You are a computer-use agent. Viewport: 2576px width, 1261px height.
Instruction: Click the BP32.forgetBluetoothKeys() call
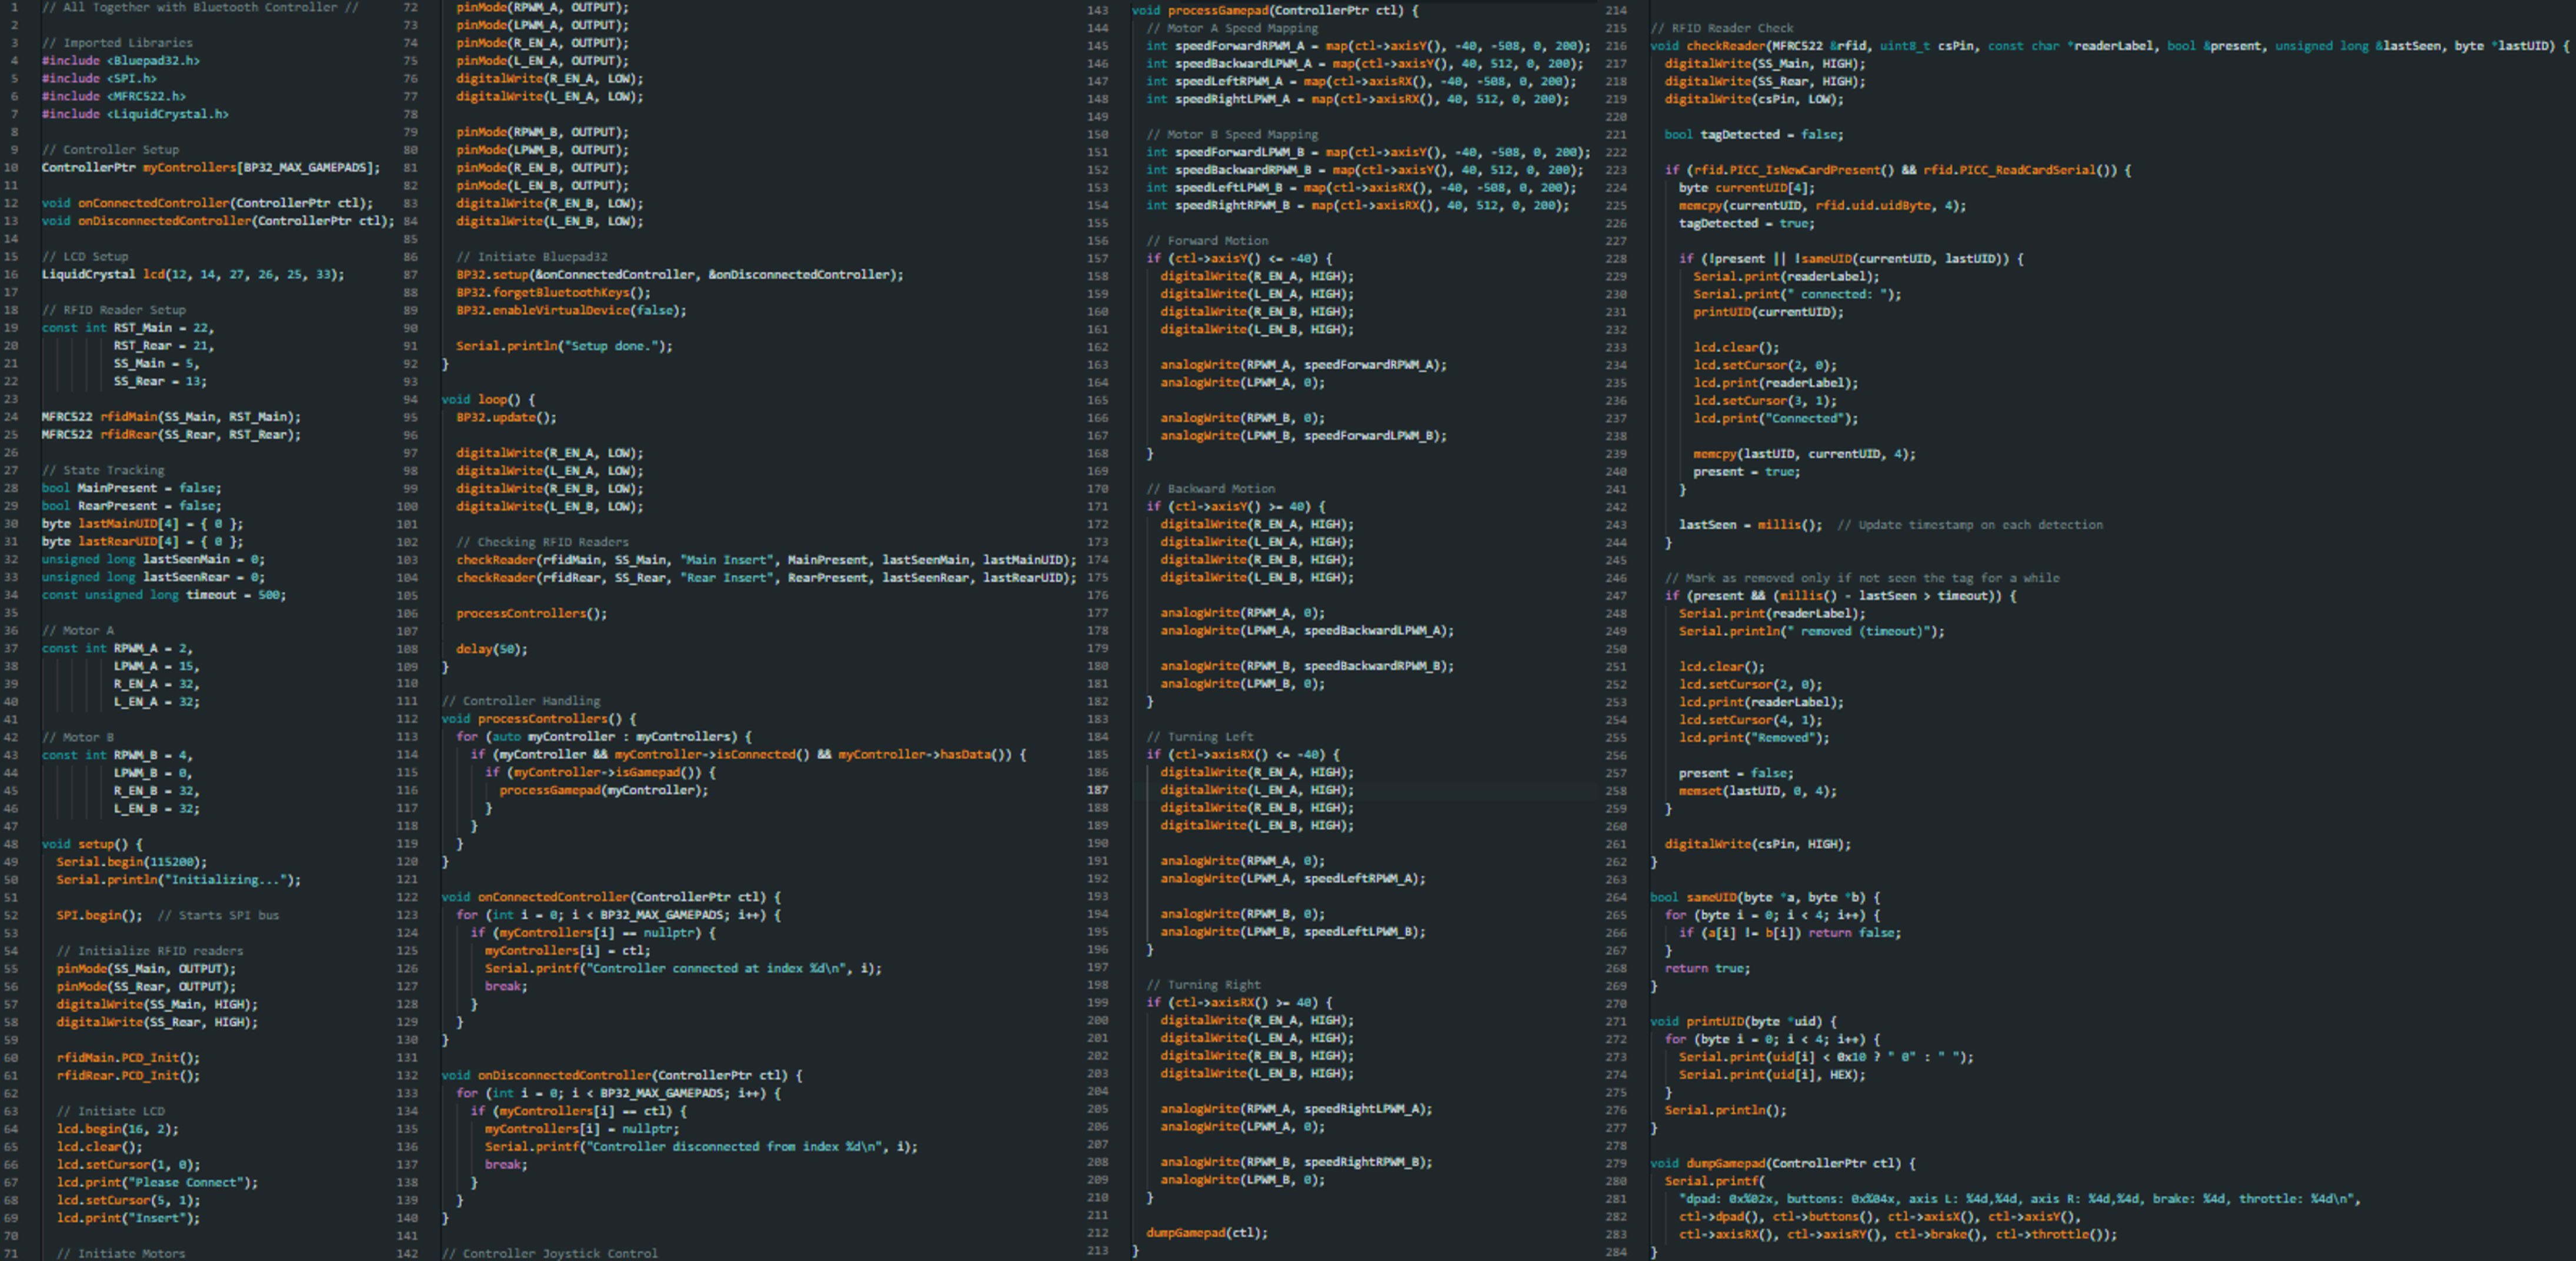[553, 293]
